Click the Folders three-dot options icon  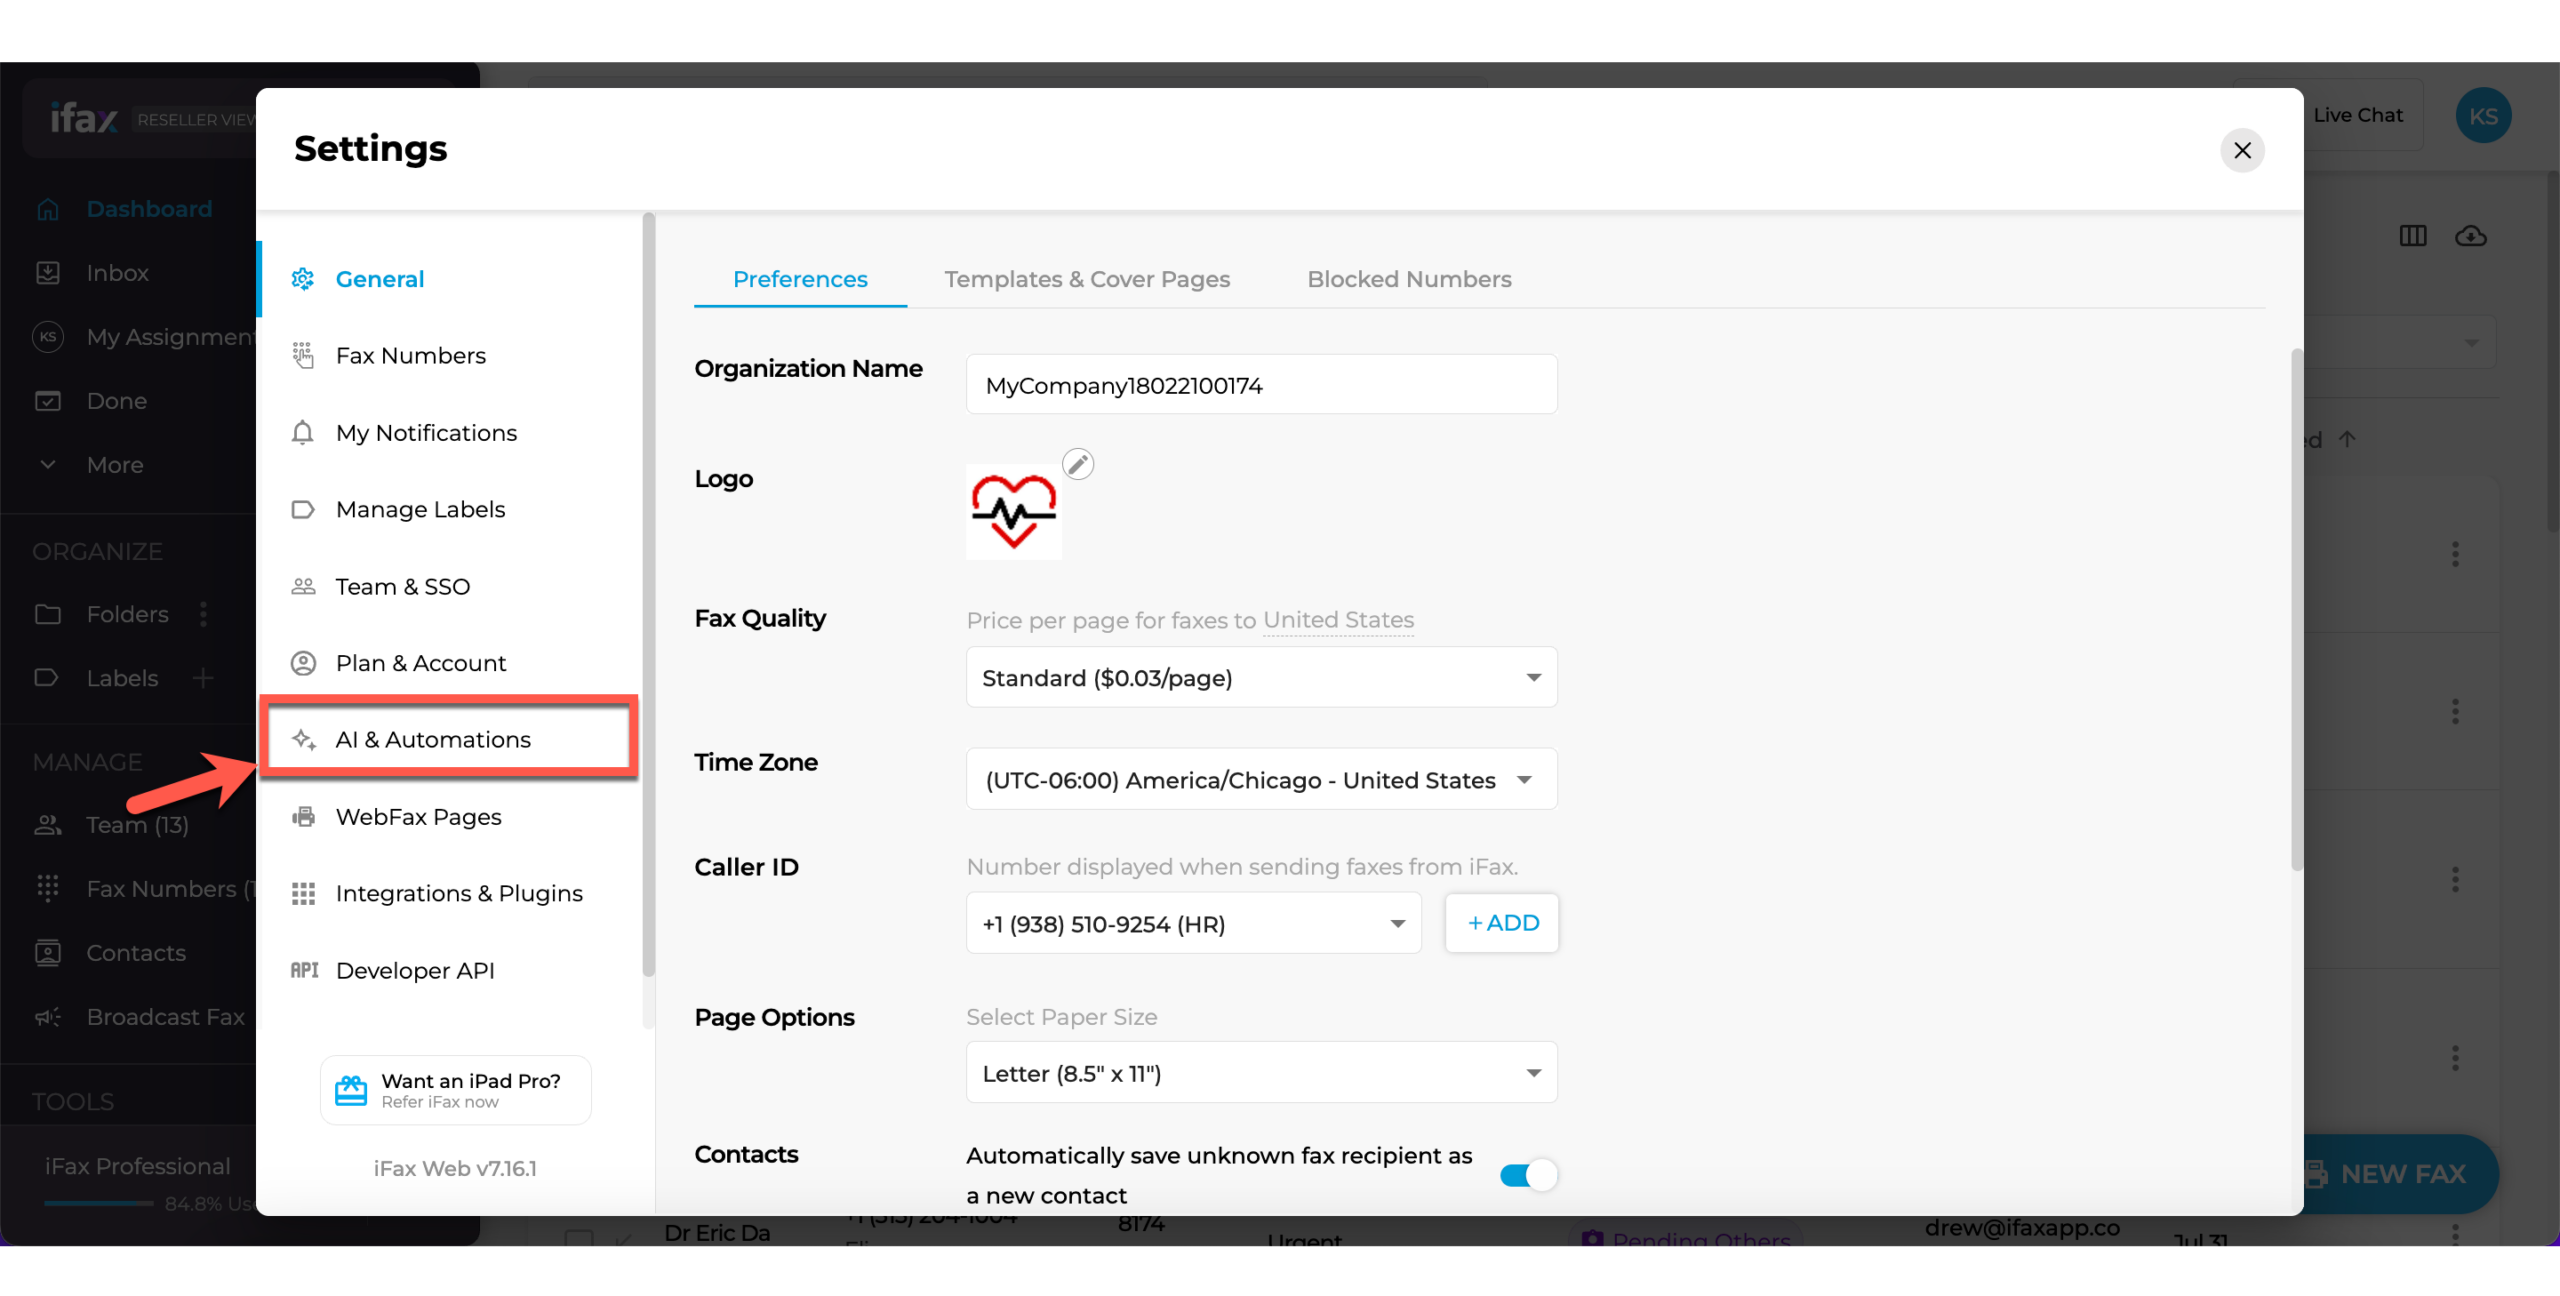(x=203, y=614)
